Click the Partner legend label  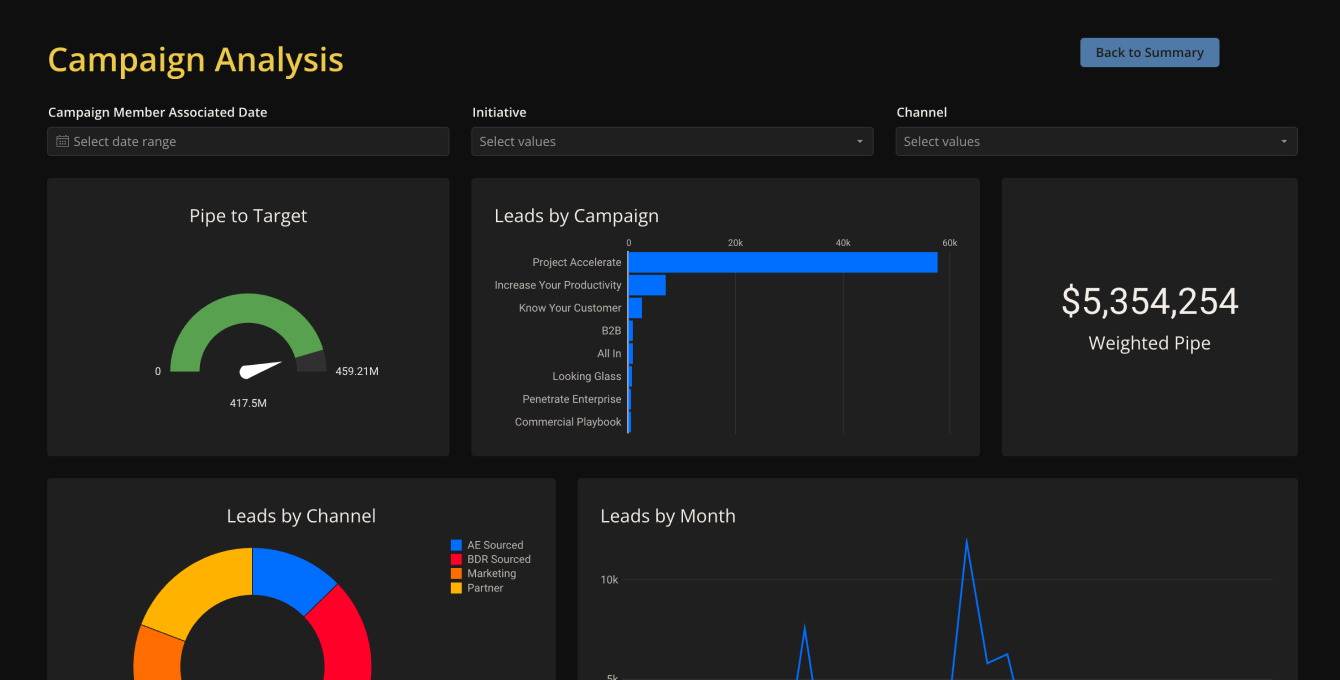coord(485,588)
